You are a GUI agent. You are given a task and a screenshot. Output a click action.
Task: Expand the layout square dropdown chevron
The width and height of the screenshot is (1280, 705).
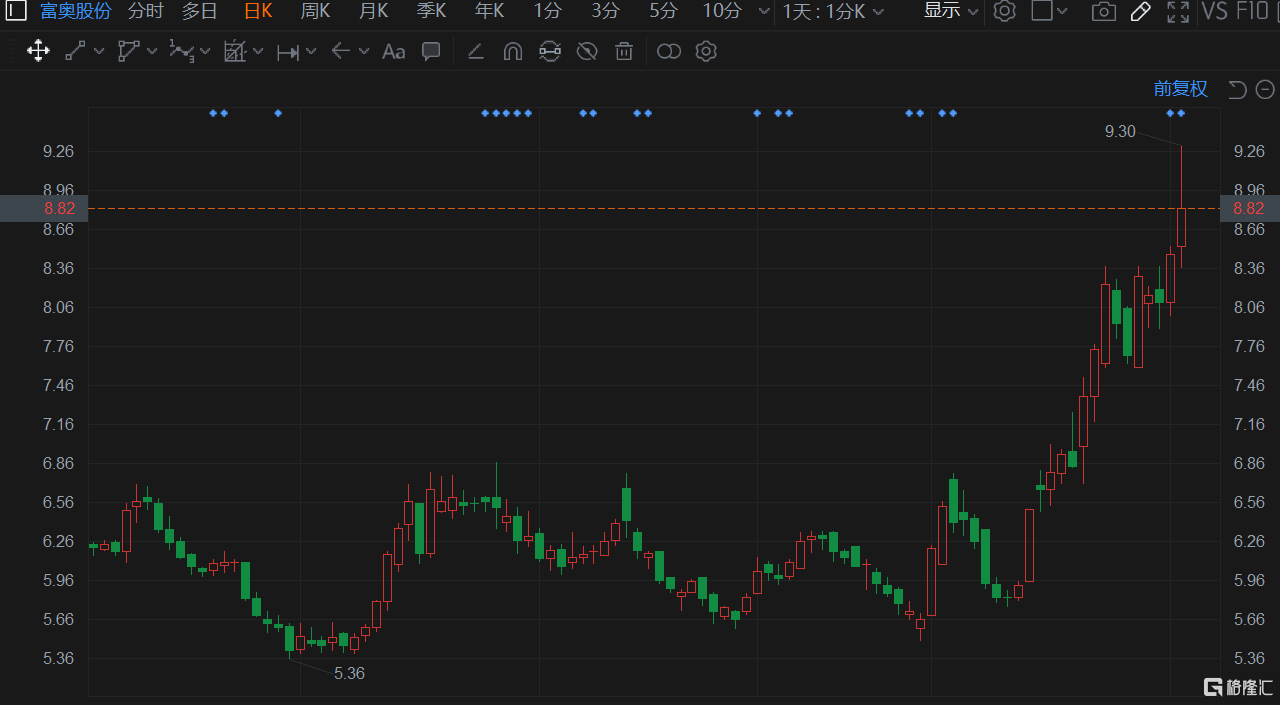coord(1062,12)
